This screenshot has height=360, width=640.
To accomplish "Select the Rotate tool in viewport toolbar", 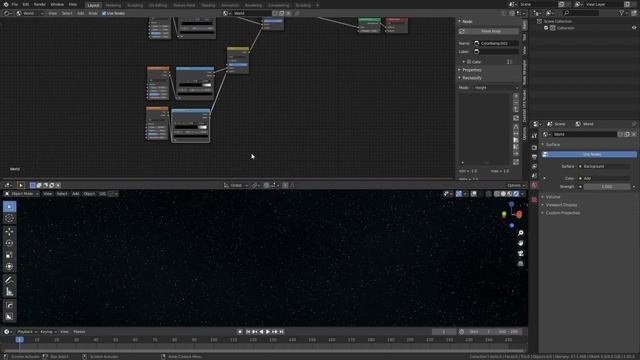I will (x=9, y=243).
